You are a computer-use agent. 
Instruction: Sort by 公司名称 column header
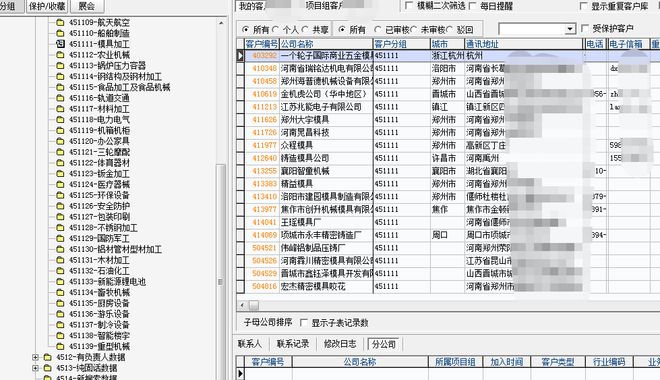pos(326,44)
